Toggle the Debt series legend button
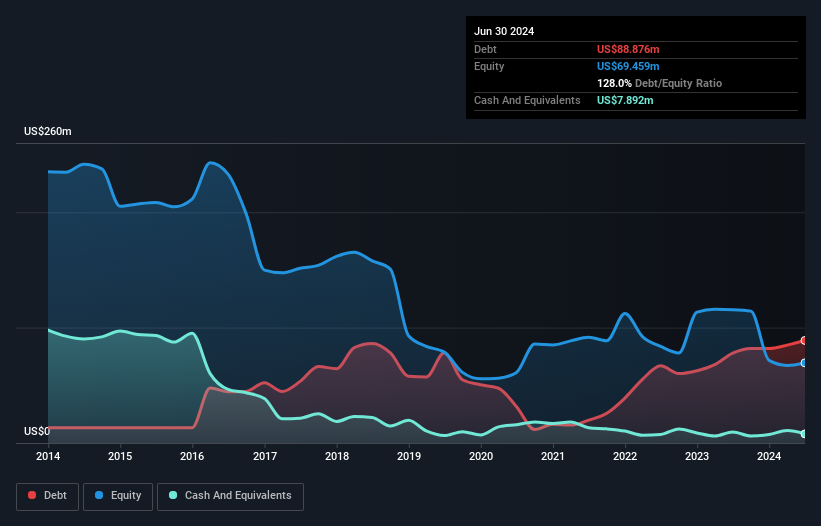This screenshot has height=526, width=821. click(48, 496)
